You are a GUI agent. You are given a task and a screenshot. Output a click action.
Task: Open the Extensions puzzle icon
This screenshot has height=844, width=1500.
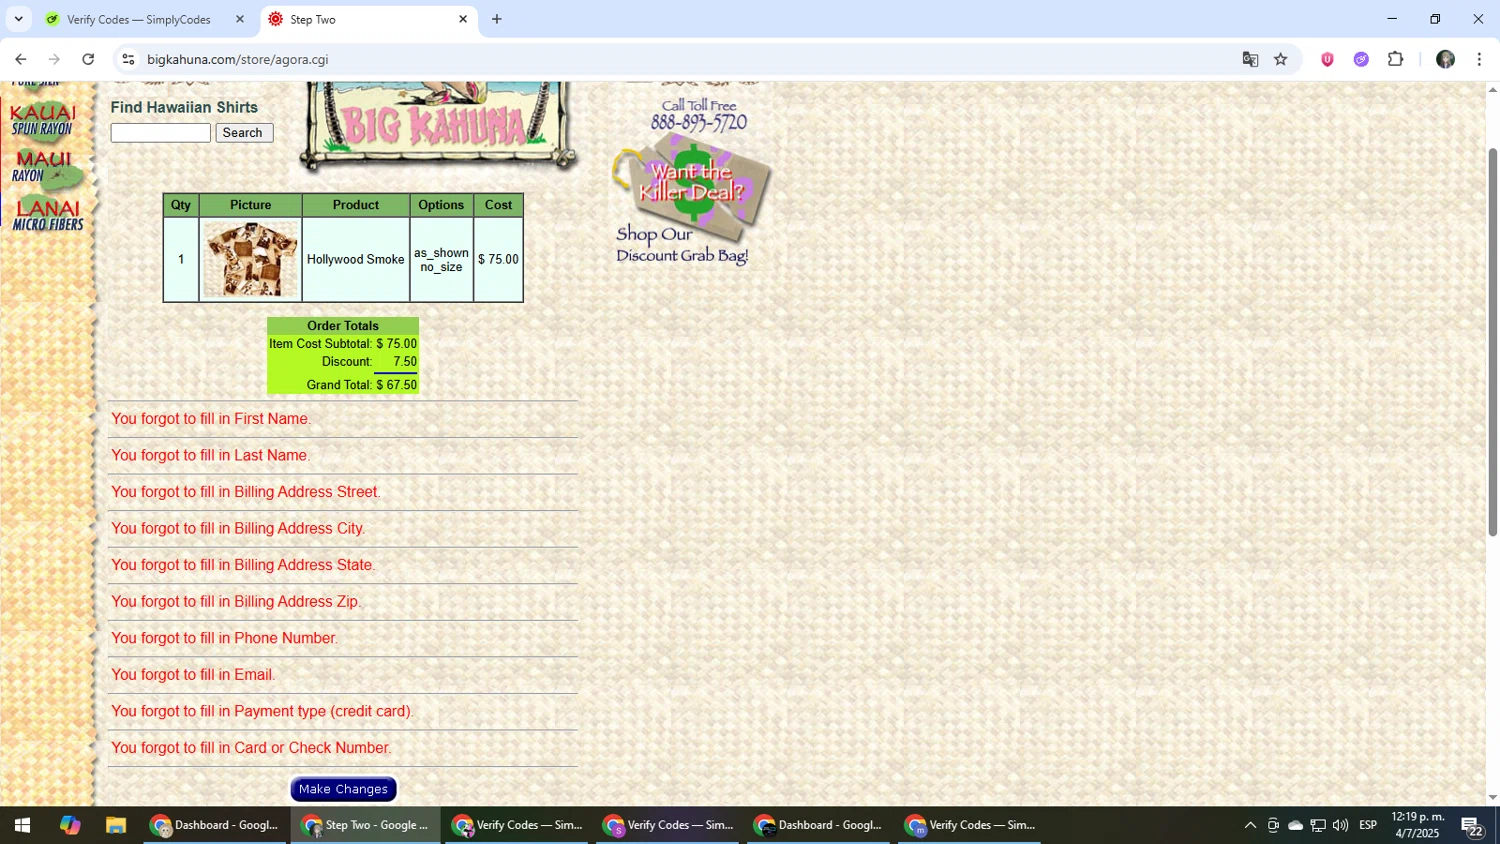pyautogui.click(x=1396, y=59)
